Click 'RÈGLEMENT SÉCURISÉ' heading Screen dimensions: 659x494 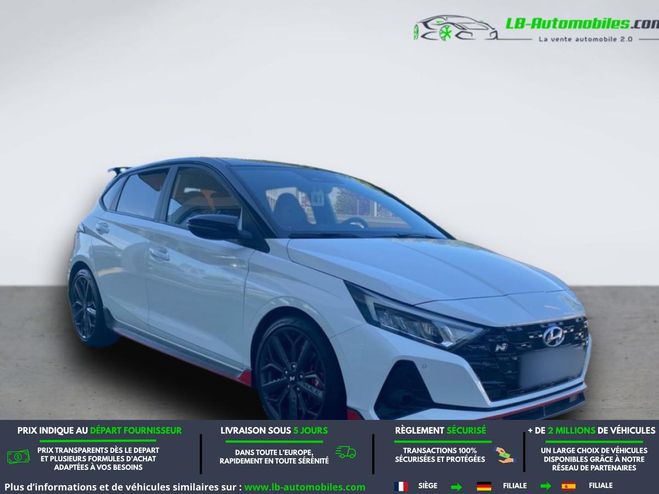[440, 431]
